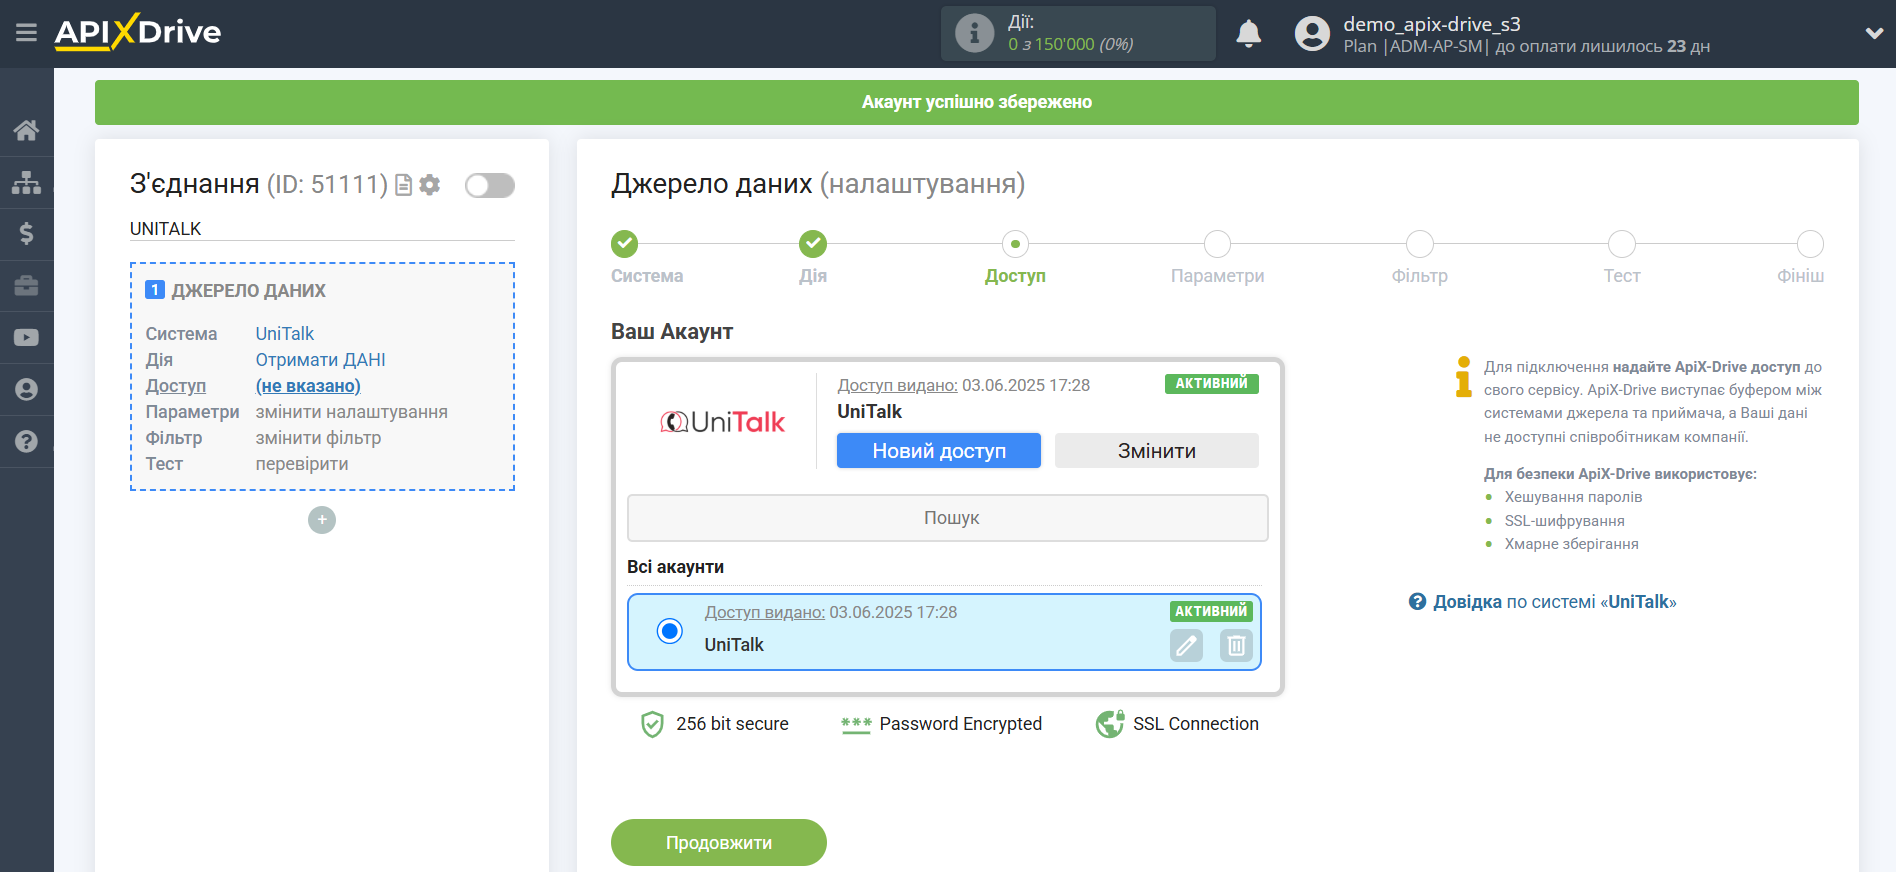Click the 'Змінити' button

1157,451
